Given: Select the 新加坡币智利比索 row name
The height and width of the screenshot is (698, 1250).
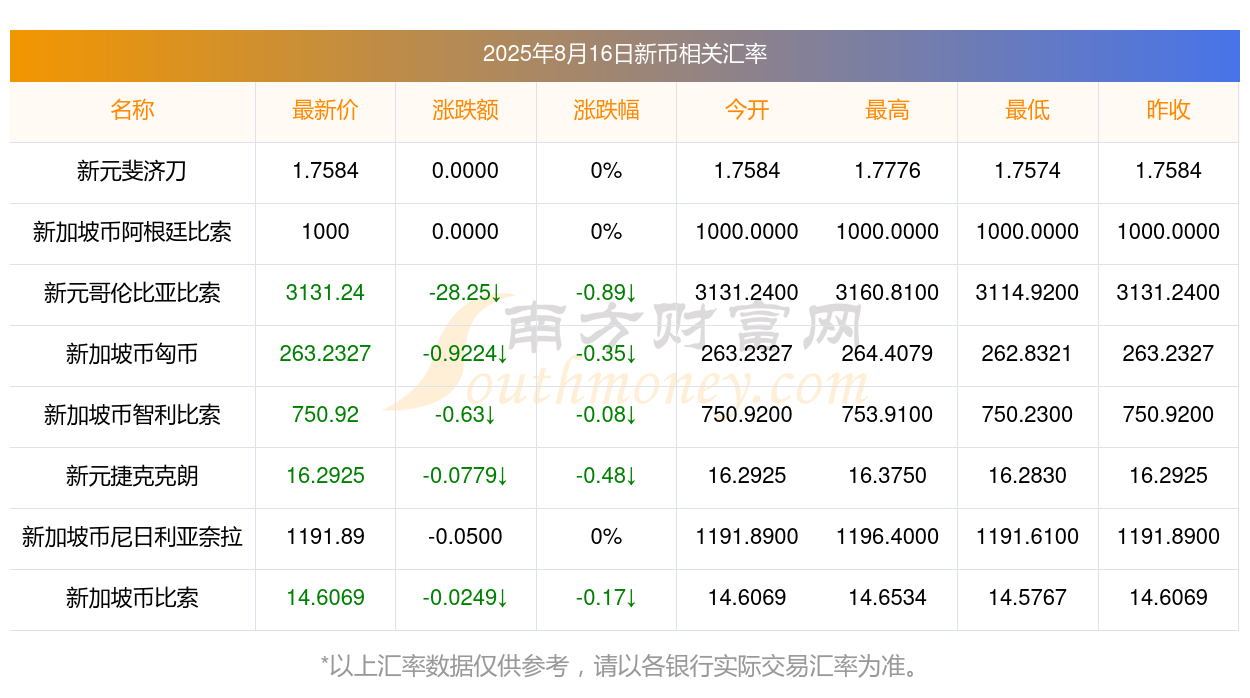Looking at the screenshot, I should pyautogui.click(x=132, y=415).
